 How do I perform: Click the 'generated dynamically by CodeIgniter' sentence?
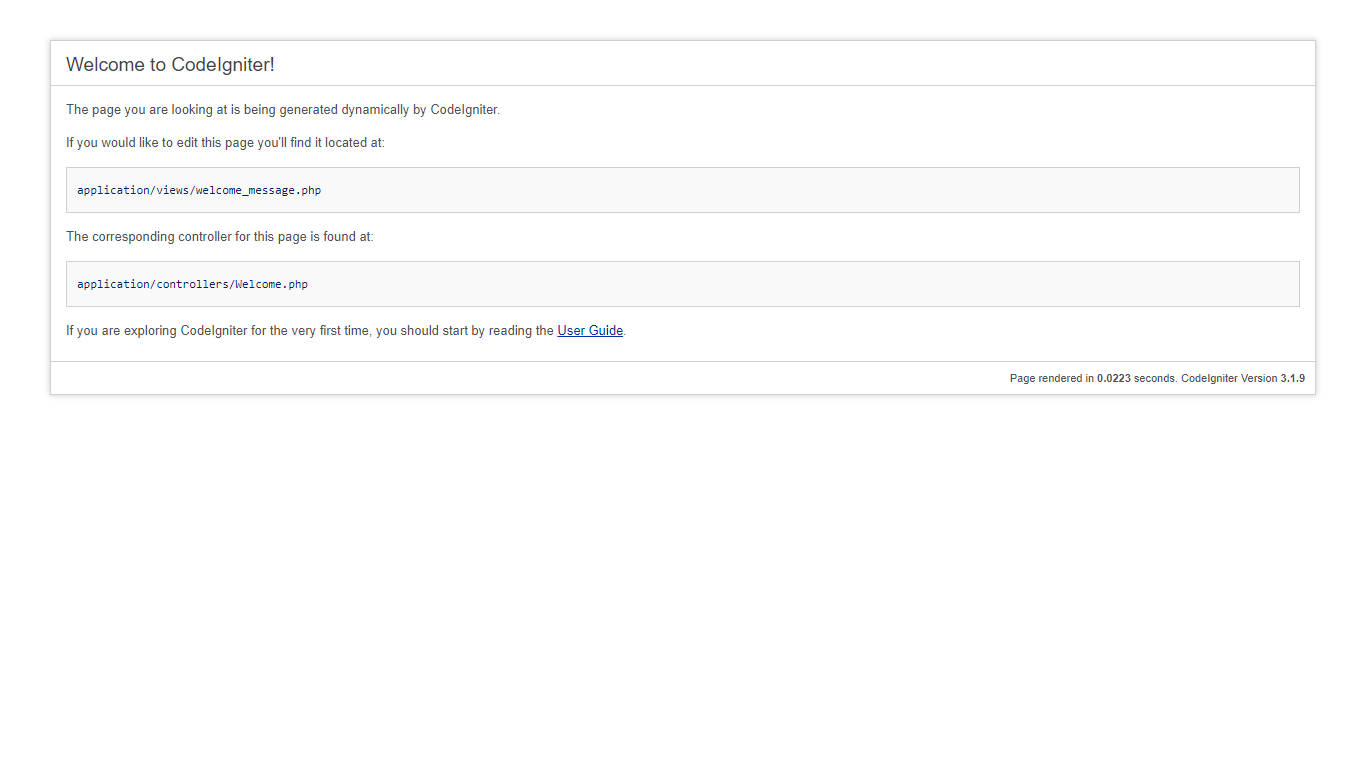pyautogui.click(x=283, y=110)
